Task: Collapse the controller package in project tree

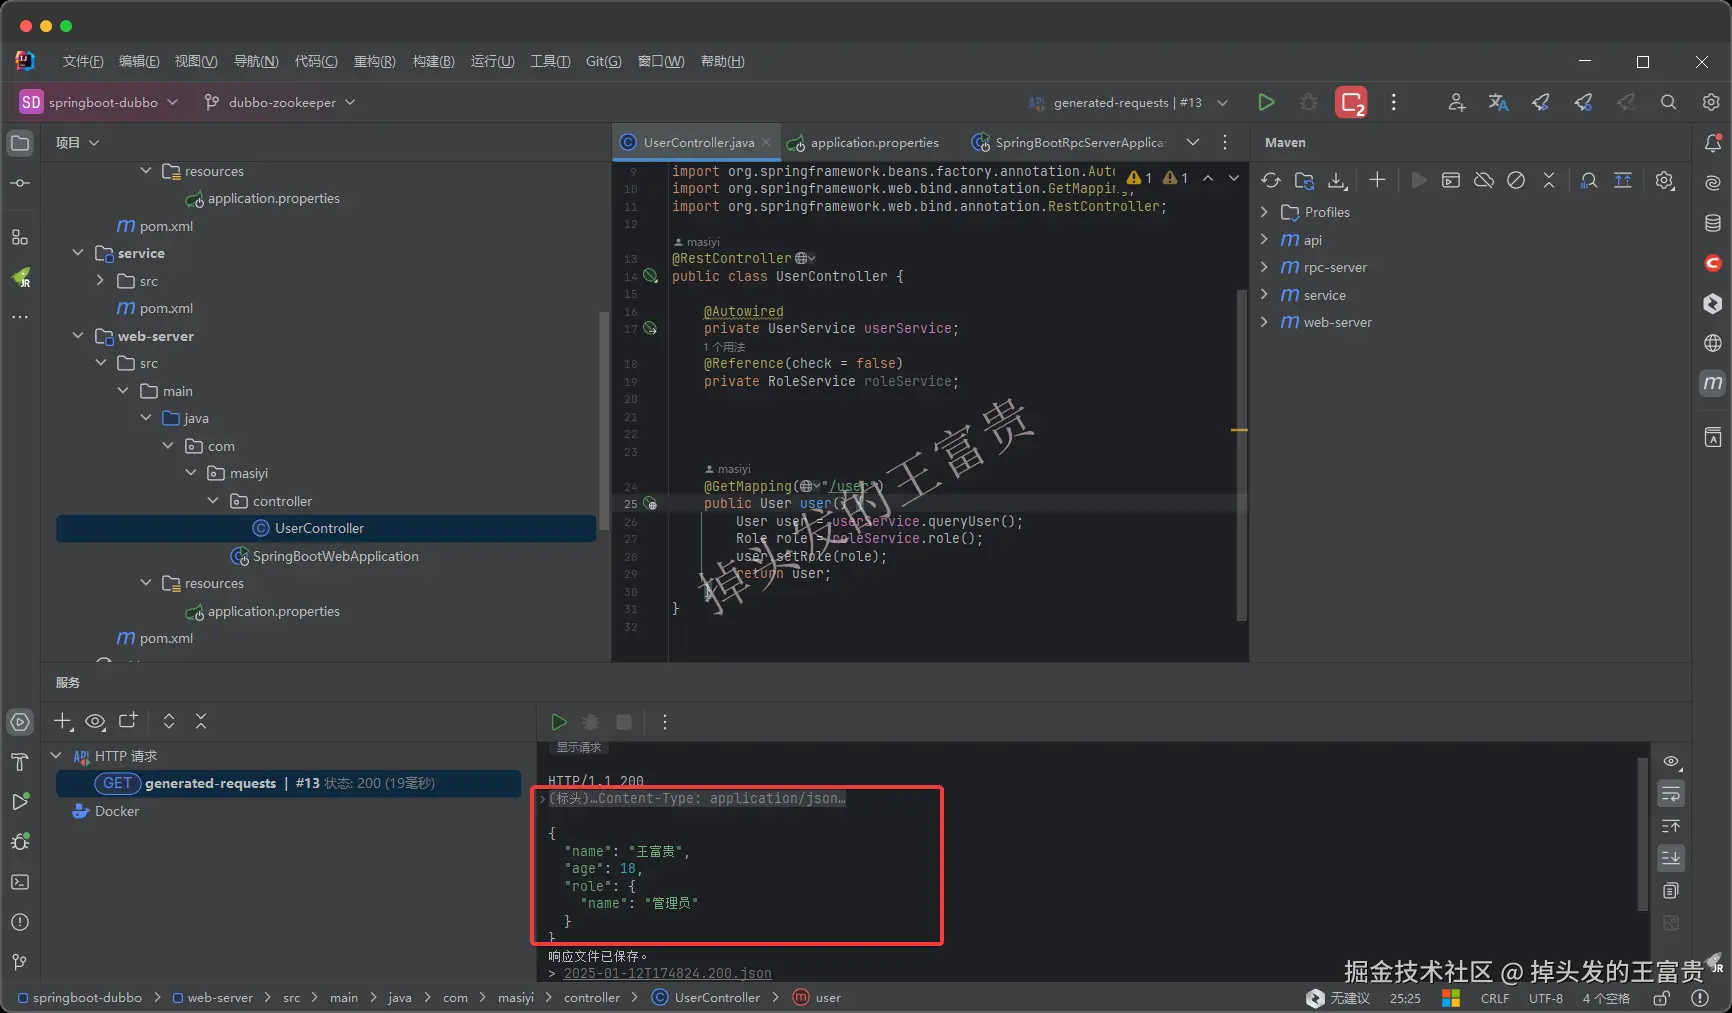Action: click(x=213, y=501)
